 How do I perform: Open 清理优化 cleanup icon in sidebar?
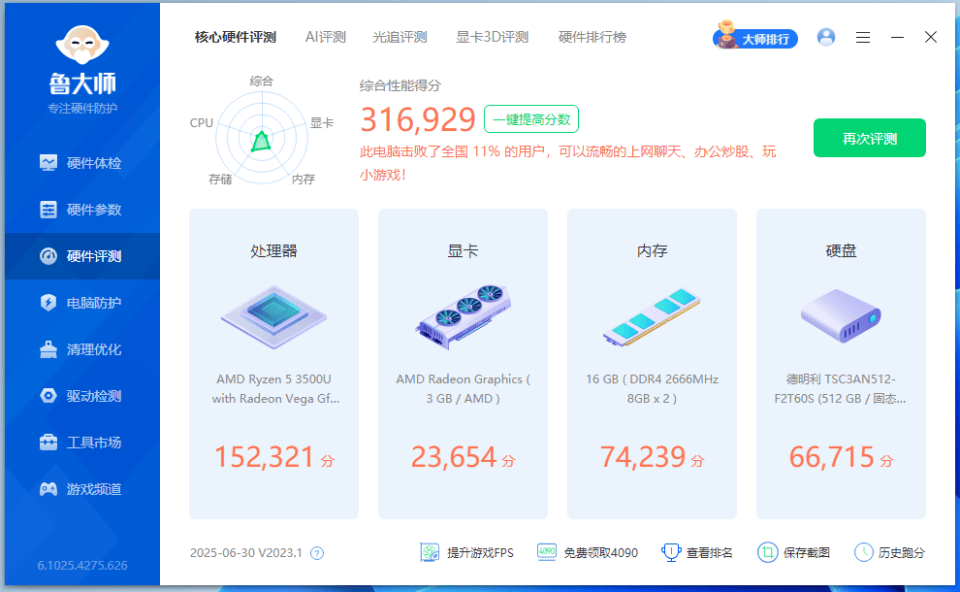pyautogui.click(x=48, y=350)
